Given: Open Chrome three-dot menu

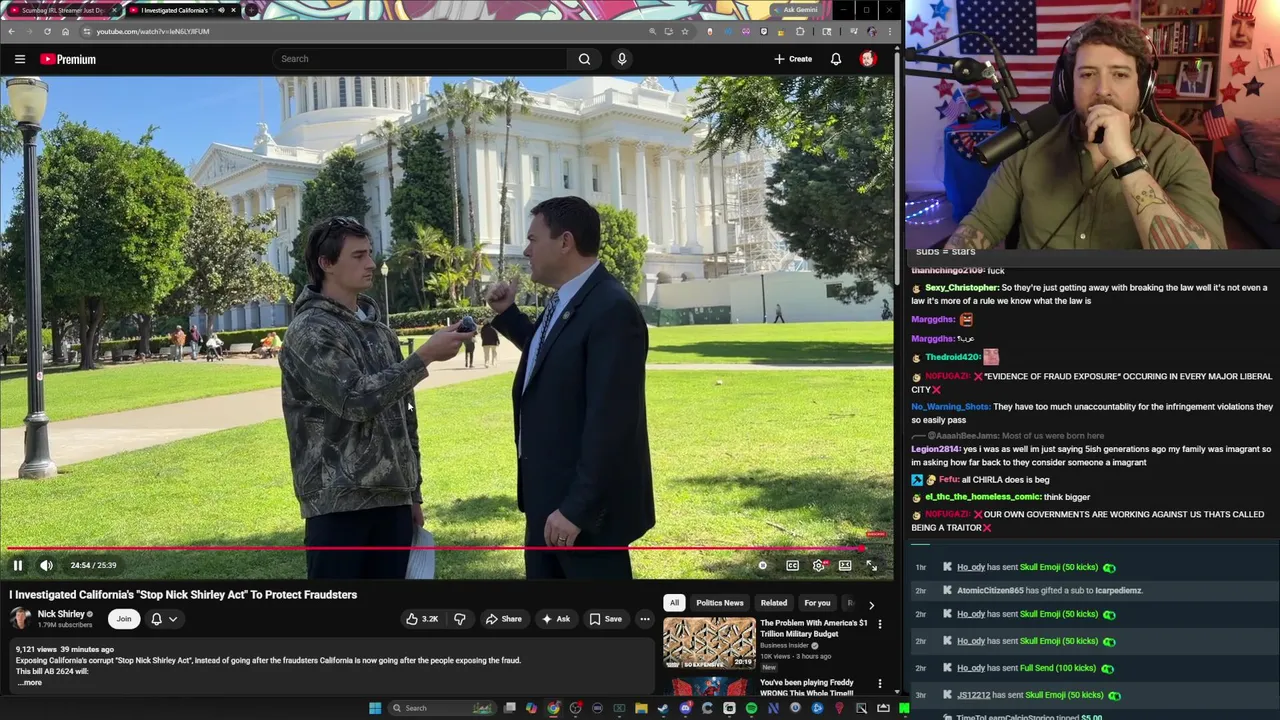Looking at the screenshot, I should click(x=889, y=31).
